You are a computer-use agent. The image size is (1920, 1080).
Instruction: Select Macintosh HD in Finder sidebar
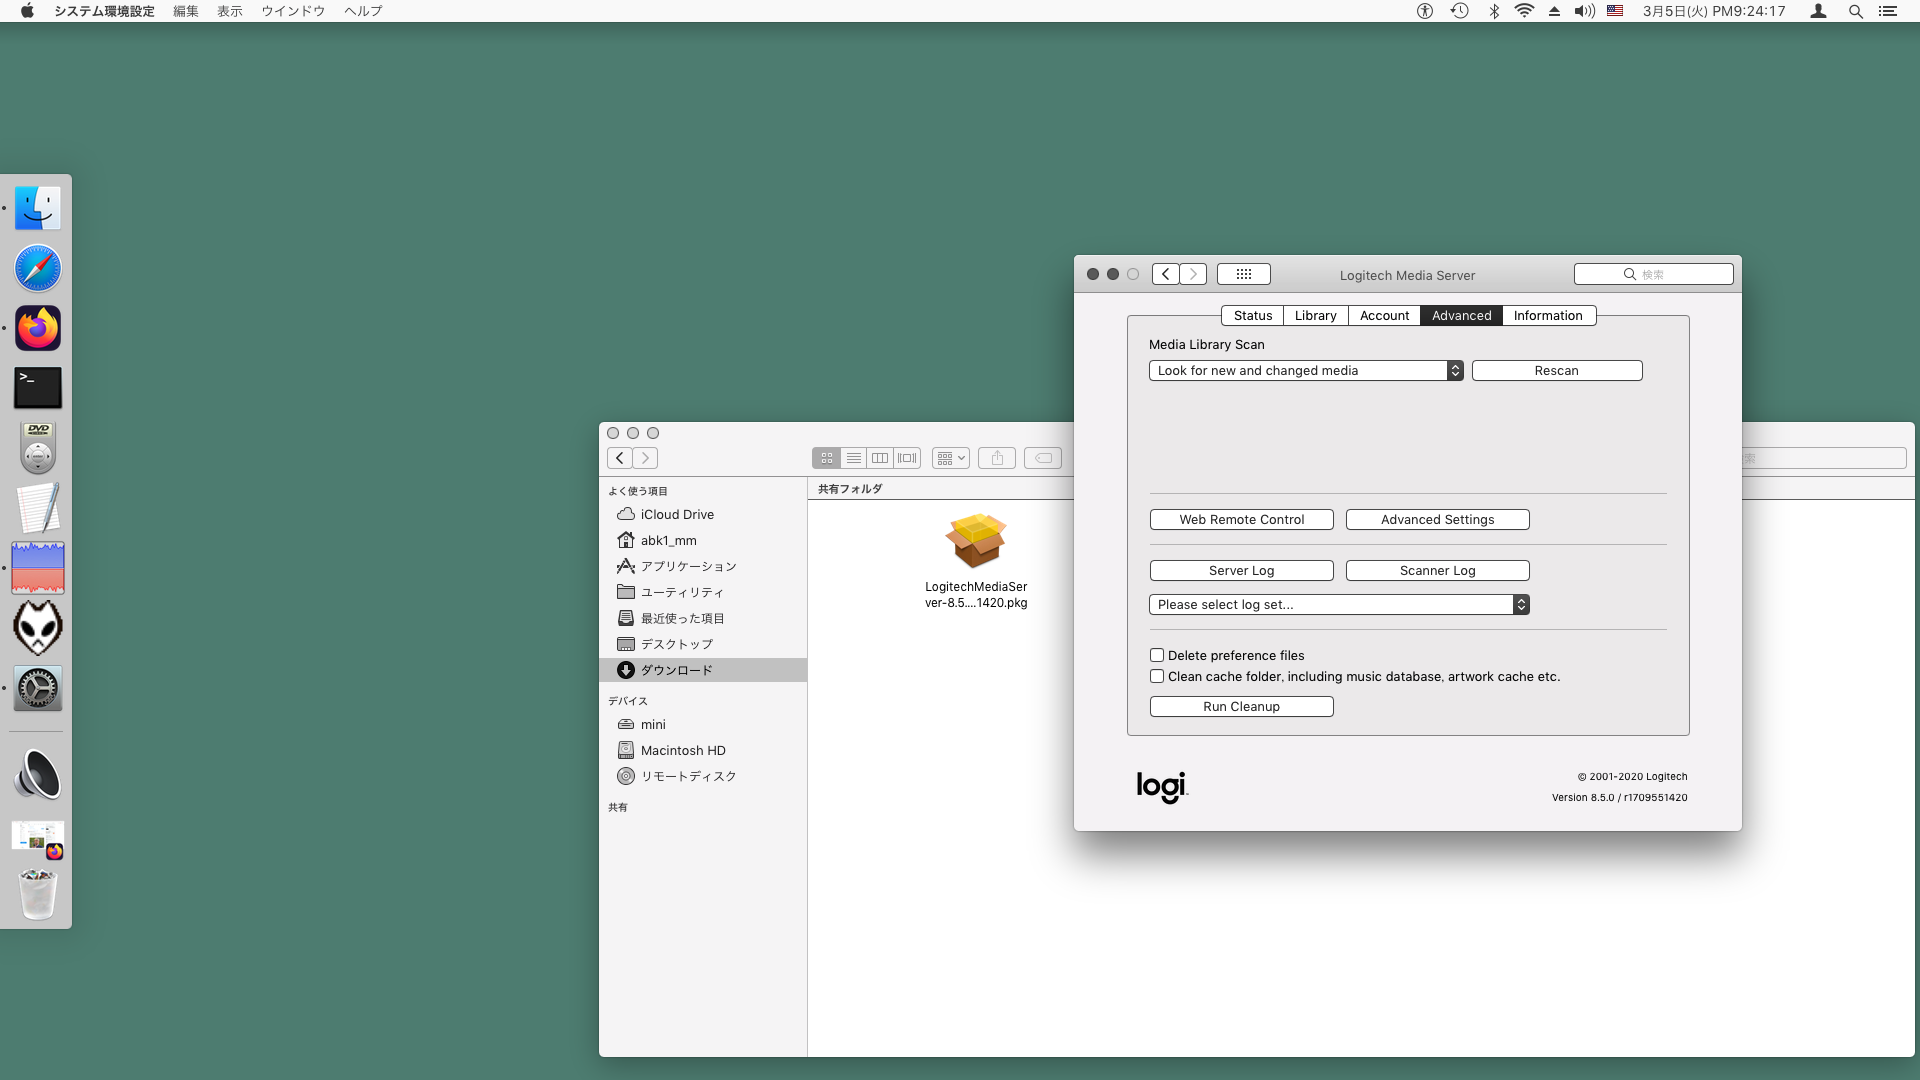coord(703,750)
